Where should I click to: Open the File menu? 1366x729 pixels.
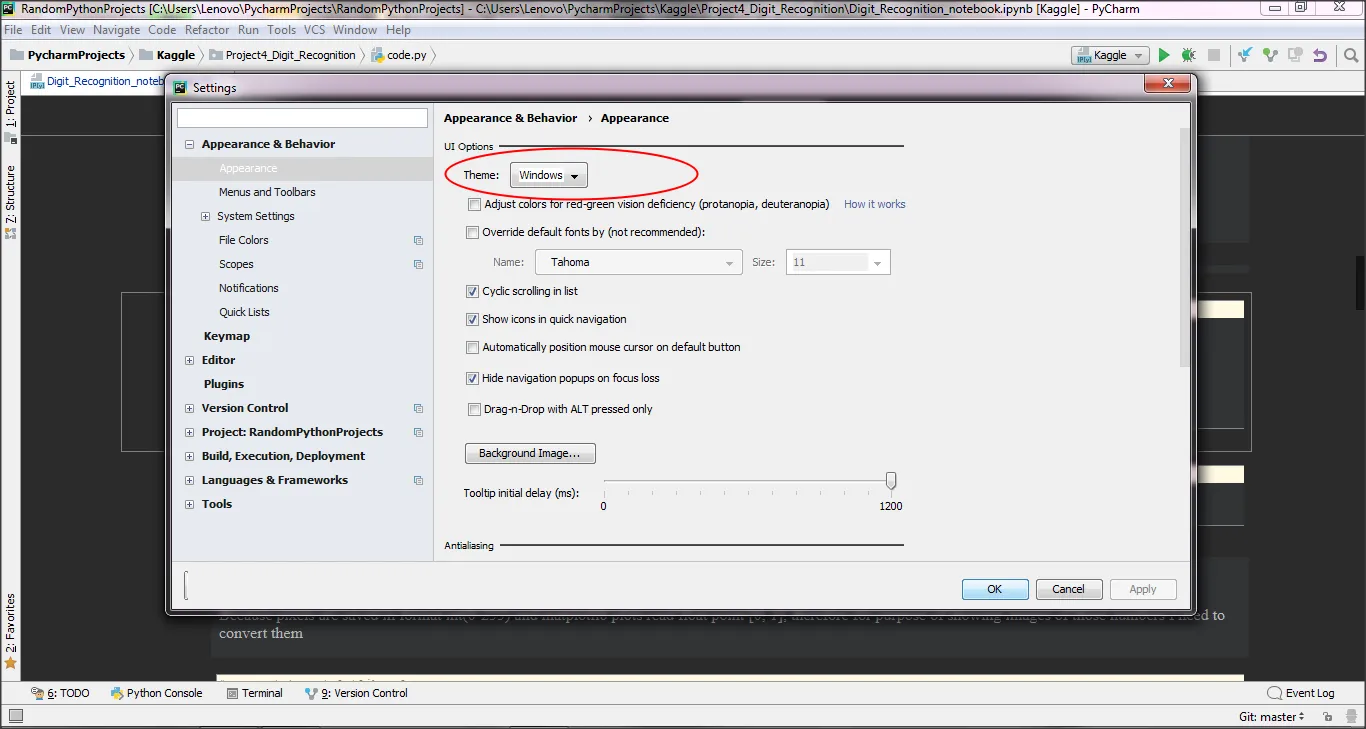[x=13, y=30]
